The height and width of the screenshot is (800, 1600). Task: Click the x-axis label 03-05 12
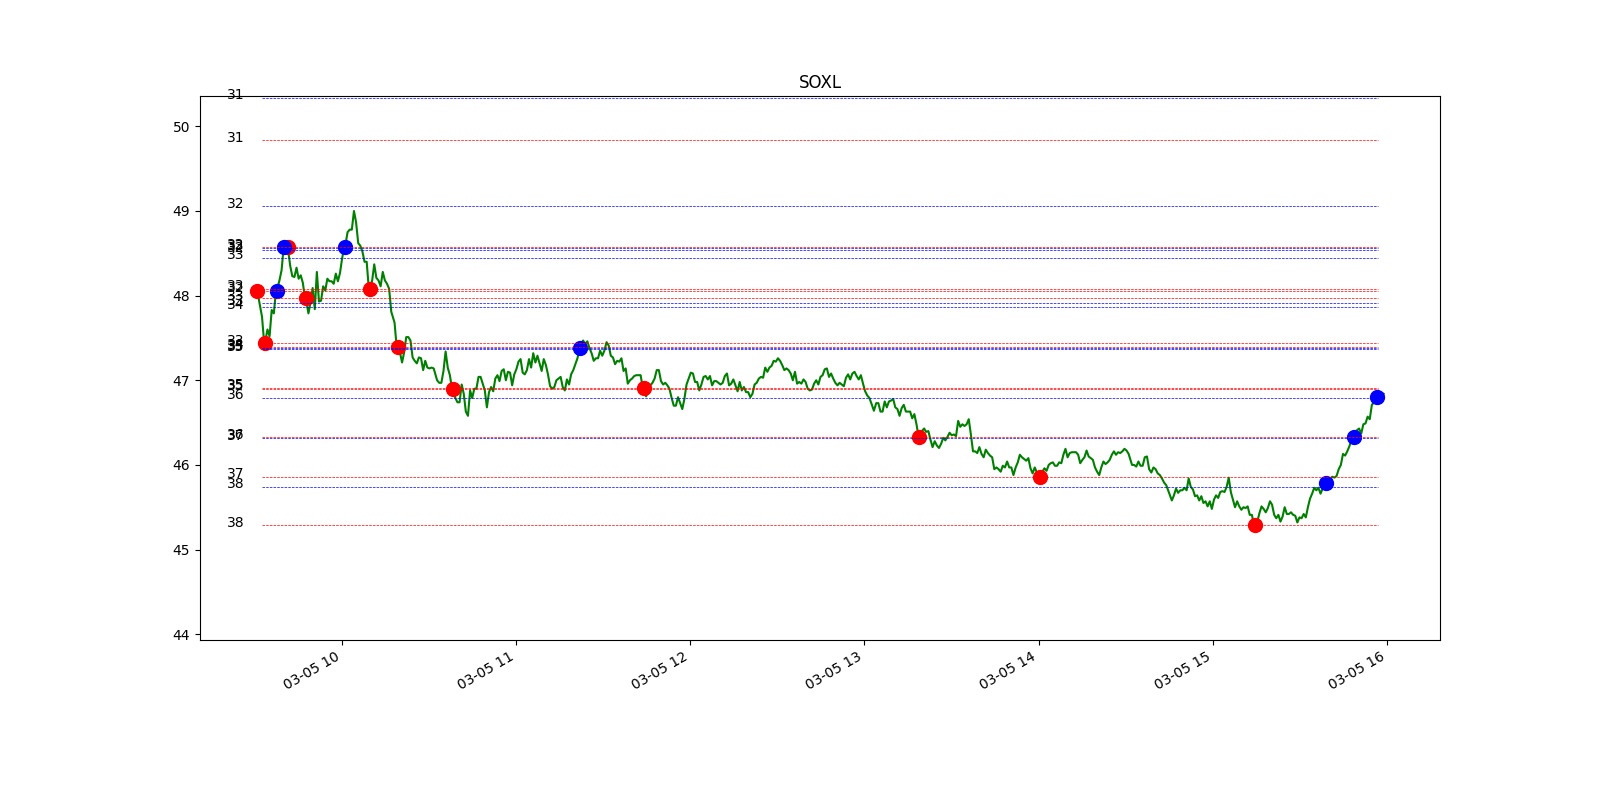coord(660,670)
